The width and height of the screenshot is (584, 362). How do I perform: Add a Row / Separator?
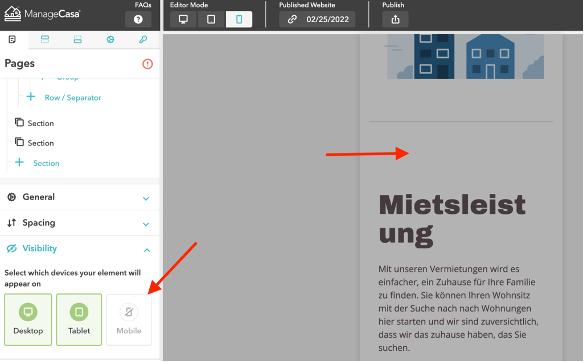point(73,98)
